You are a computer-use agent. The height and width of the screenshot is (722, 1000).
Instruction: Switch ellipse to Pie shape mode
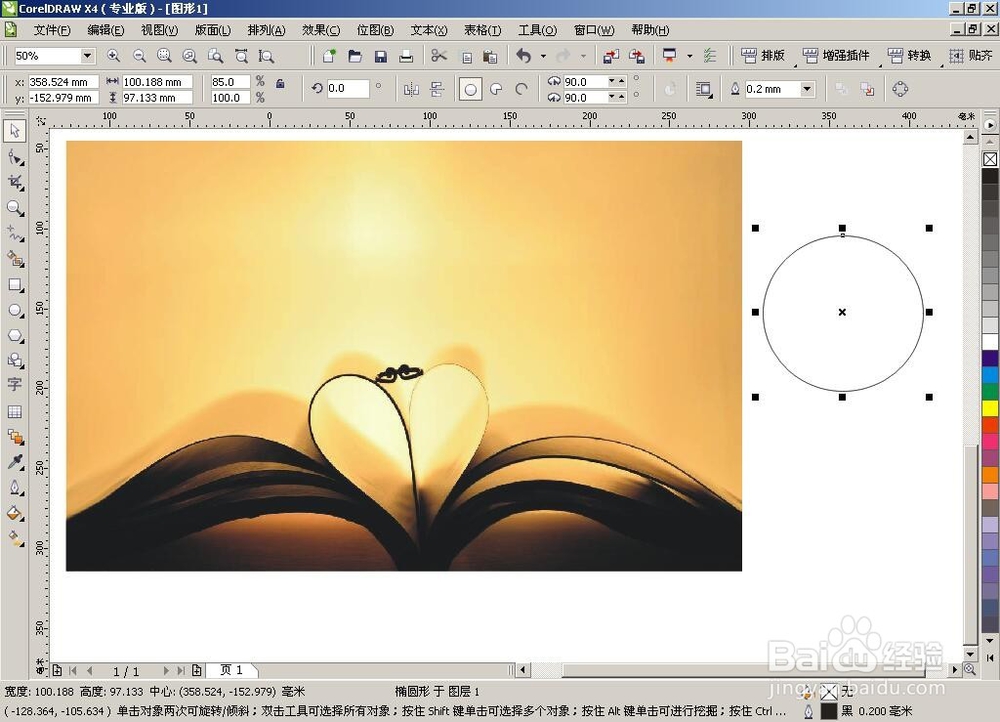pyautogui.click(x=496, y=89)
